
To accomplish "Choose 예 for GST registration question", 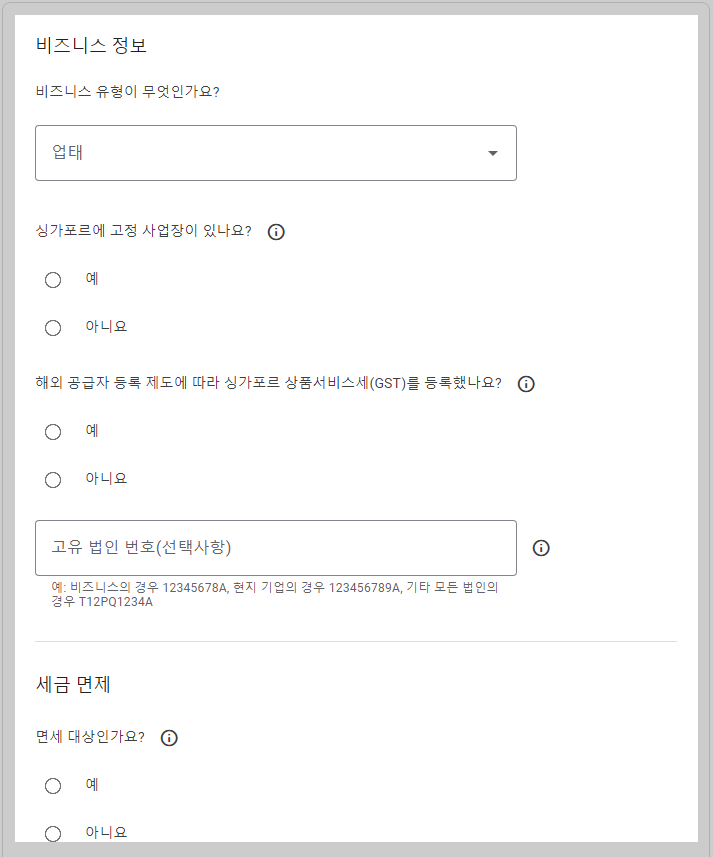I will click(53, 431).
